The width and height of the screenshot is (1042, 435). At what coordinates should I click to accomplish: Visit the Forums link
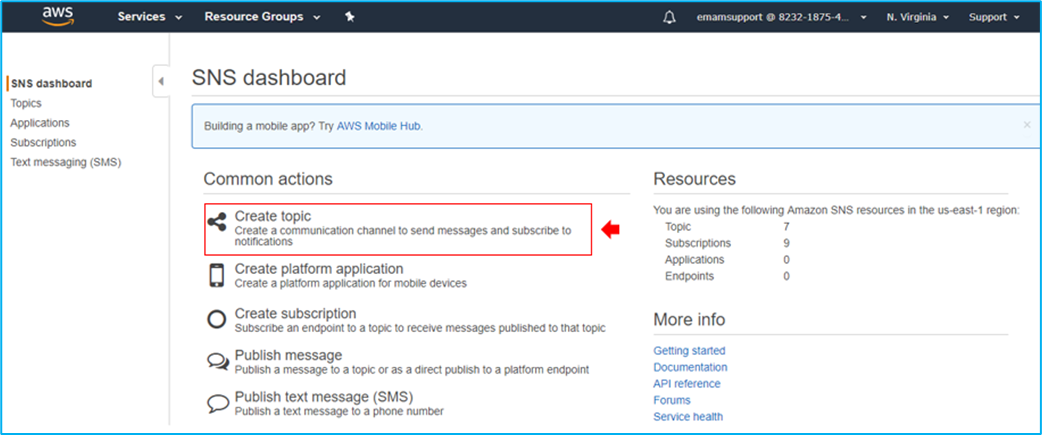(672, 400)
